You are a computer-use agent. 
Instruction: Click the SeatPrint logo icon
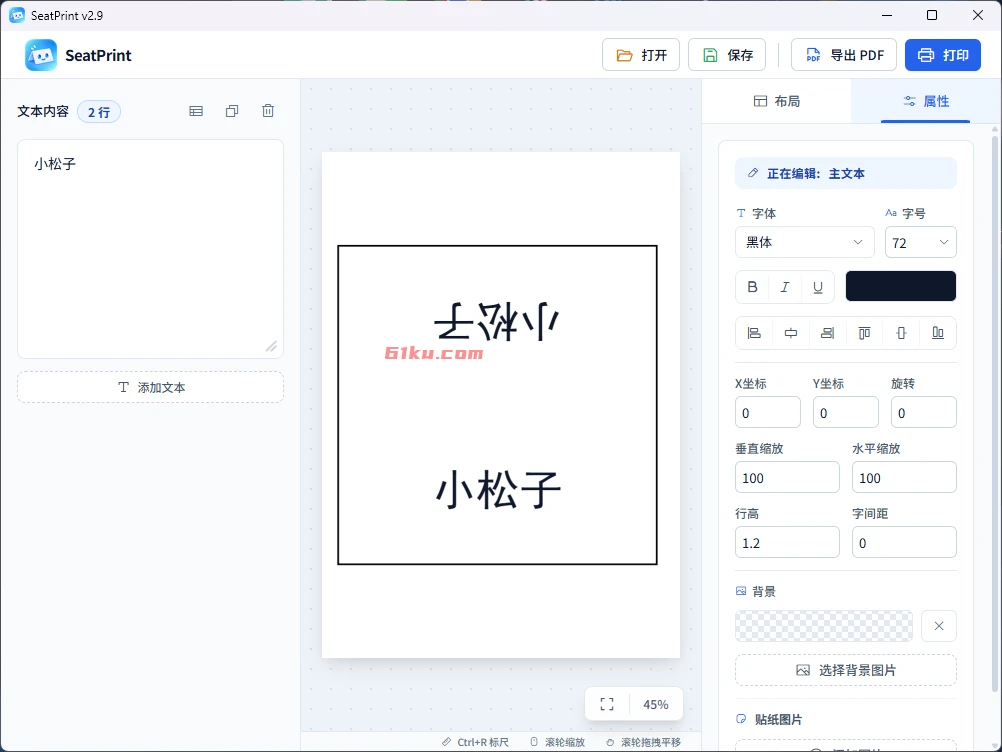click(41, 56)
